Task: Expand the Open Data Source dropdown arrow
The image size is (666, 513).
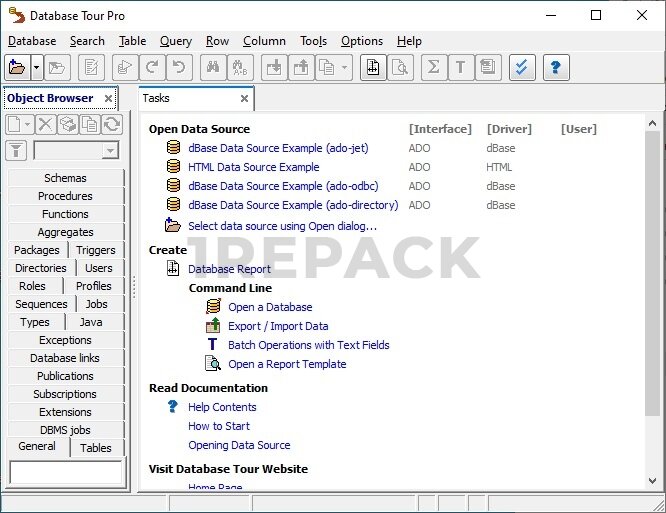Action: [37, 68]
